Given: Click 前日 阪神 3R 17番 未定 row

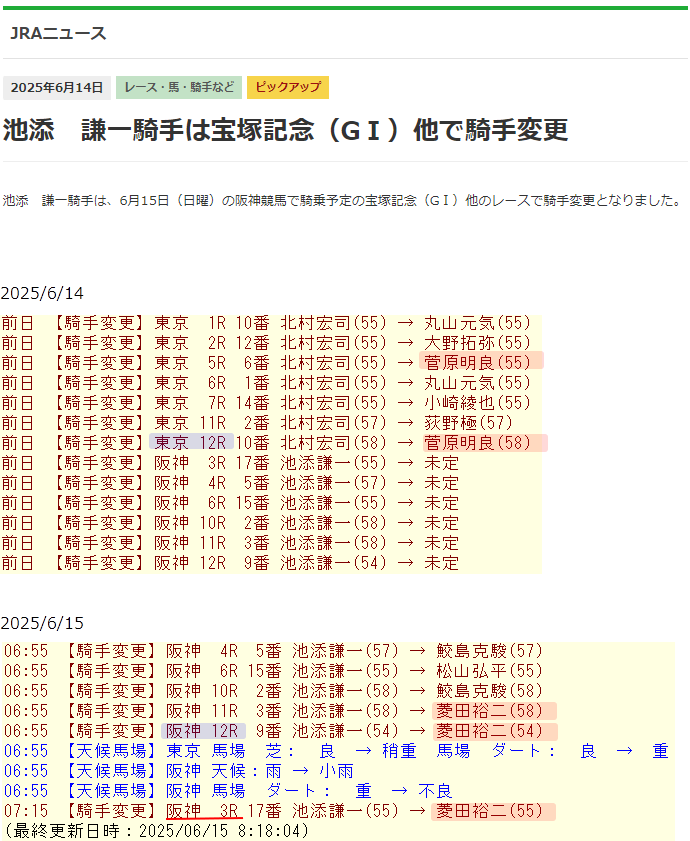Looking at the screenshot, I should click(x=230, y=463).
